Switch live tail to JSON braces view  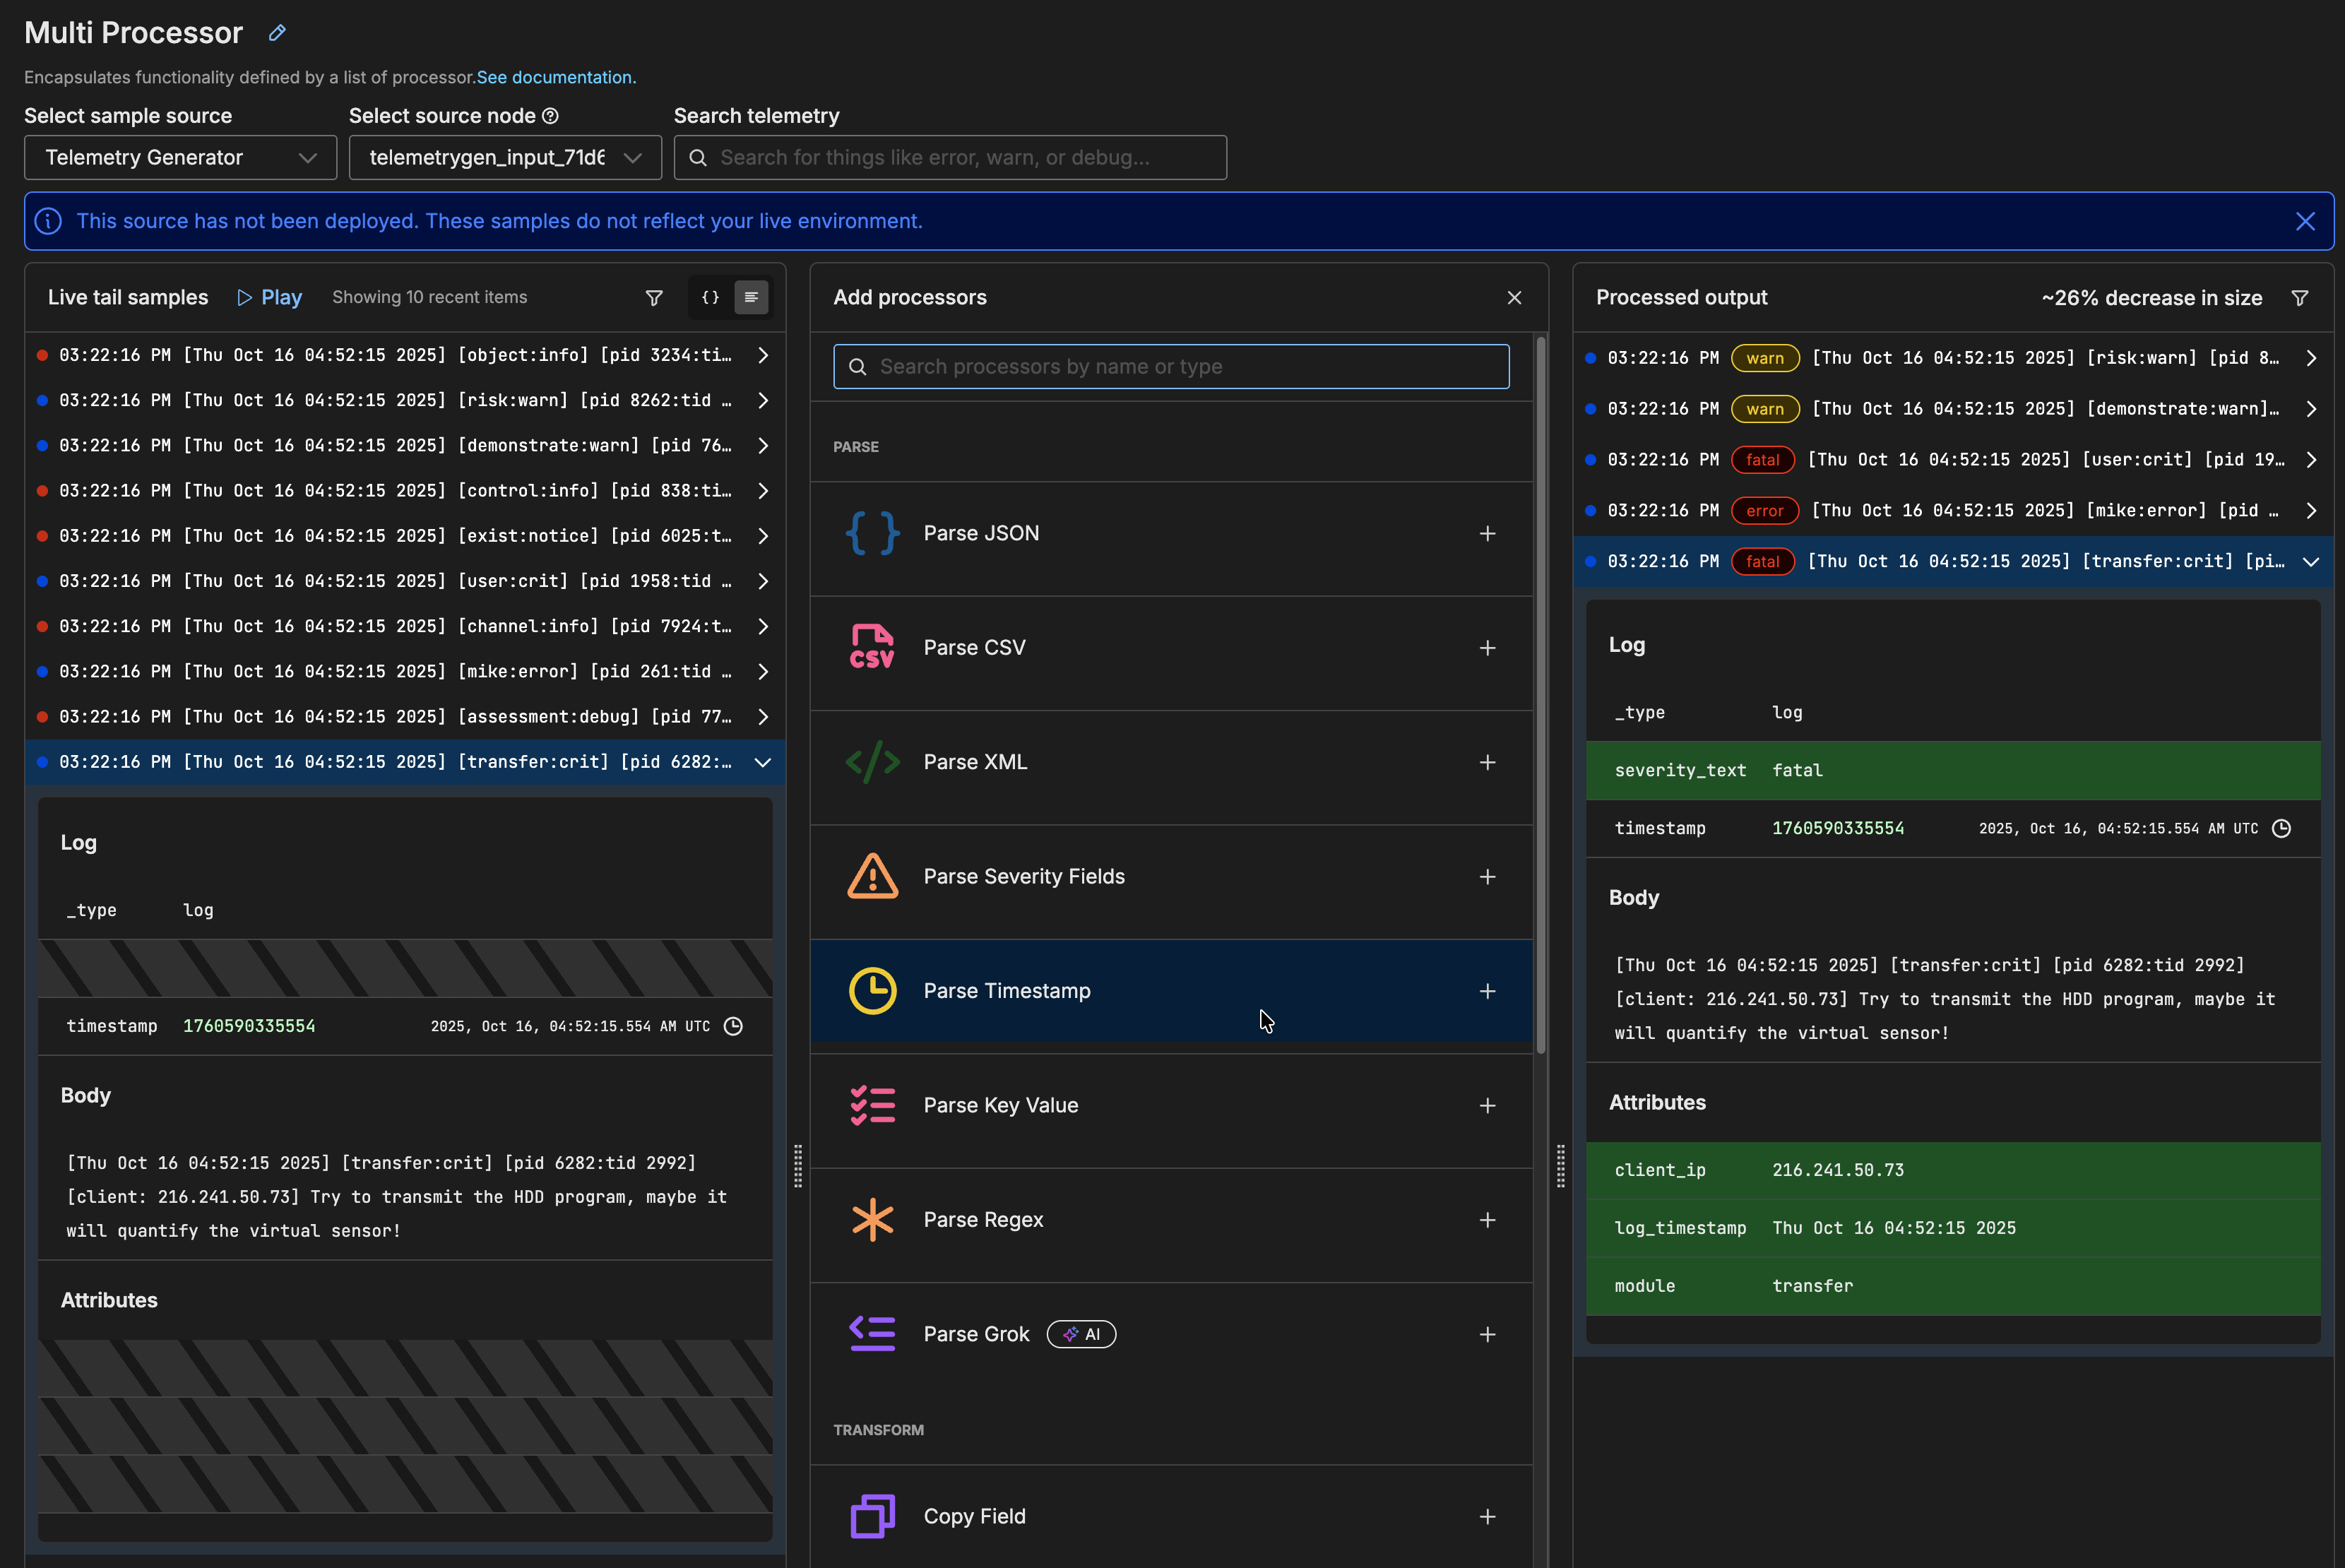pyautogui.click(x=710, y=297)
